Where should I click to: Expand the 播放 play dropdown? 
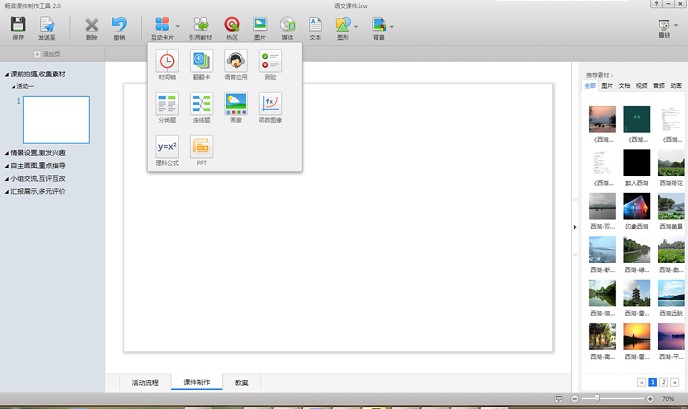point(676,25)
